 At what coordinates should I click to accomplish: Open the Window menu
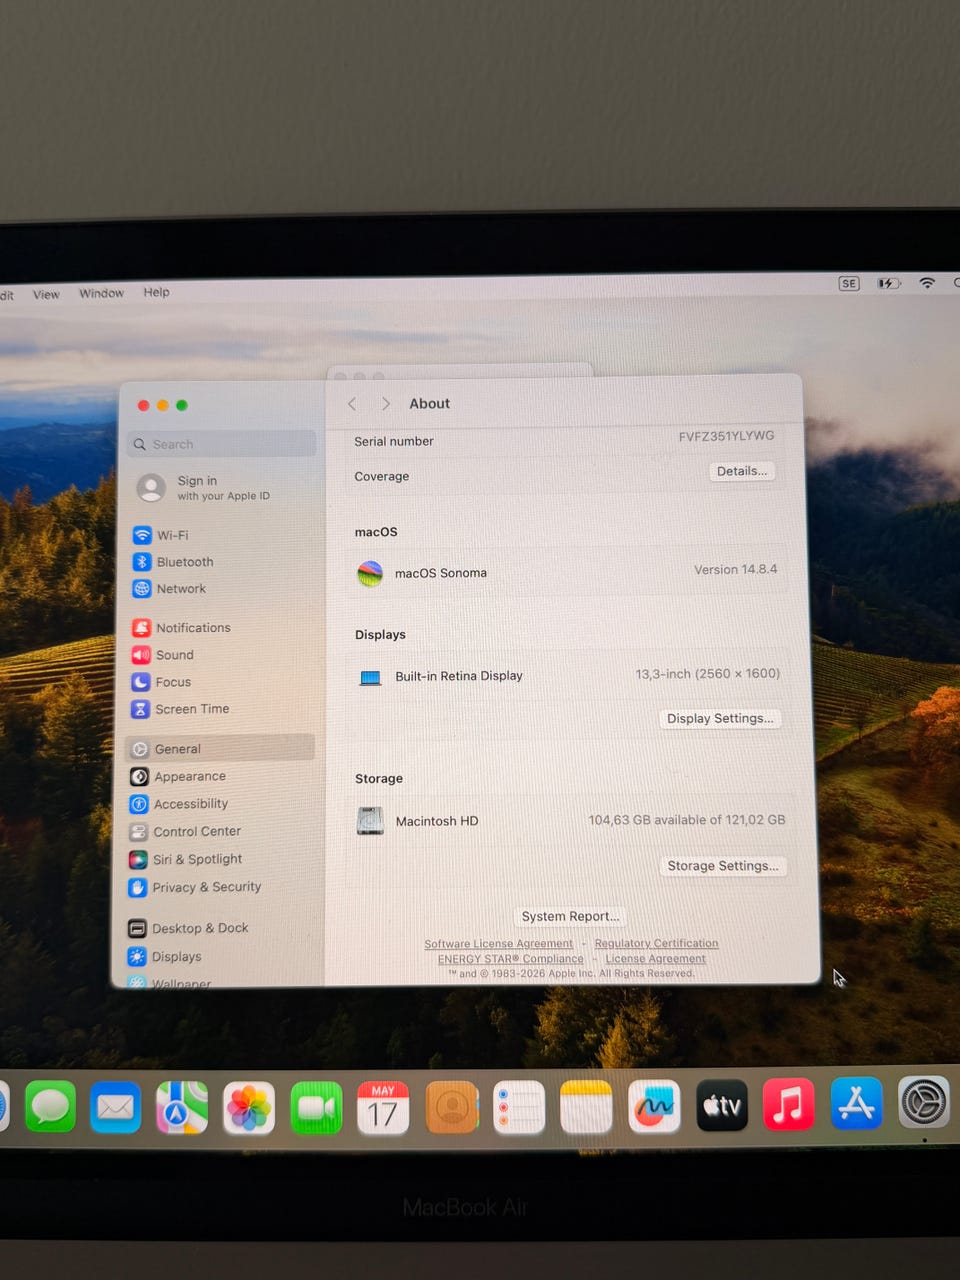[102, 293]
